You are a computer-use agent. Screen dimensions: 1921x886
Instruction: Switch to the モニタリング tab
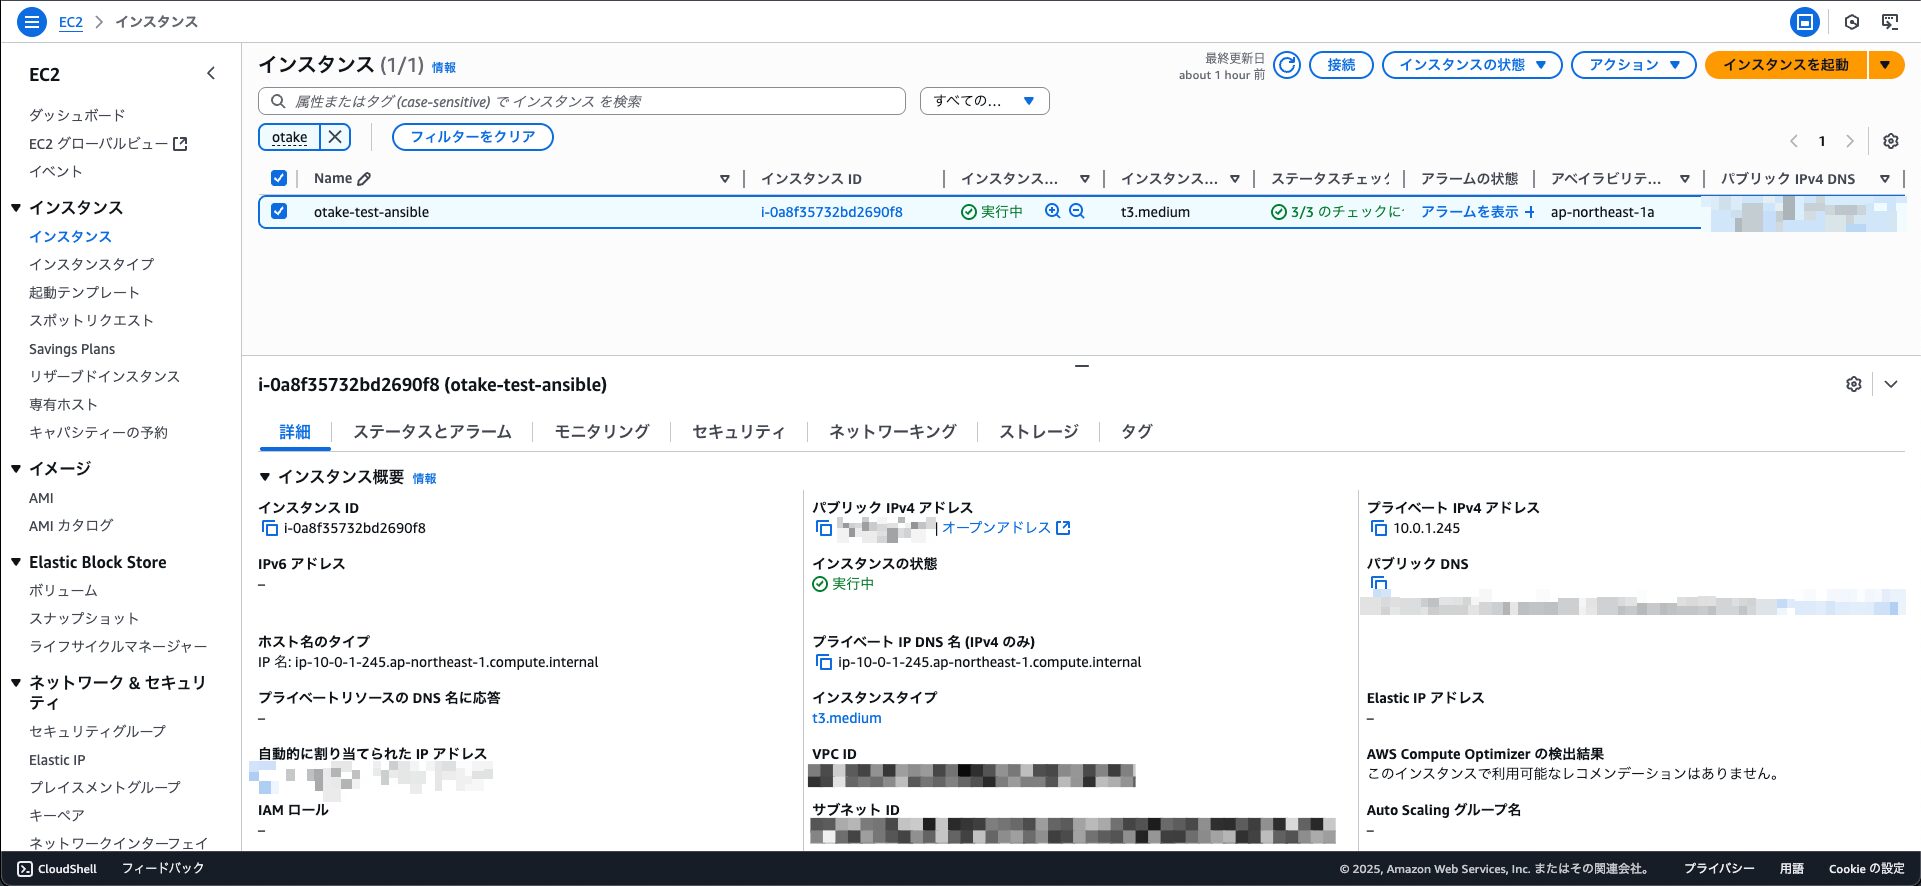point(602,432)
